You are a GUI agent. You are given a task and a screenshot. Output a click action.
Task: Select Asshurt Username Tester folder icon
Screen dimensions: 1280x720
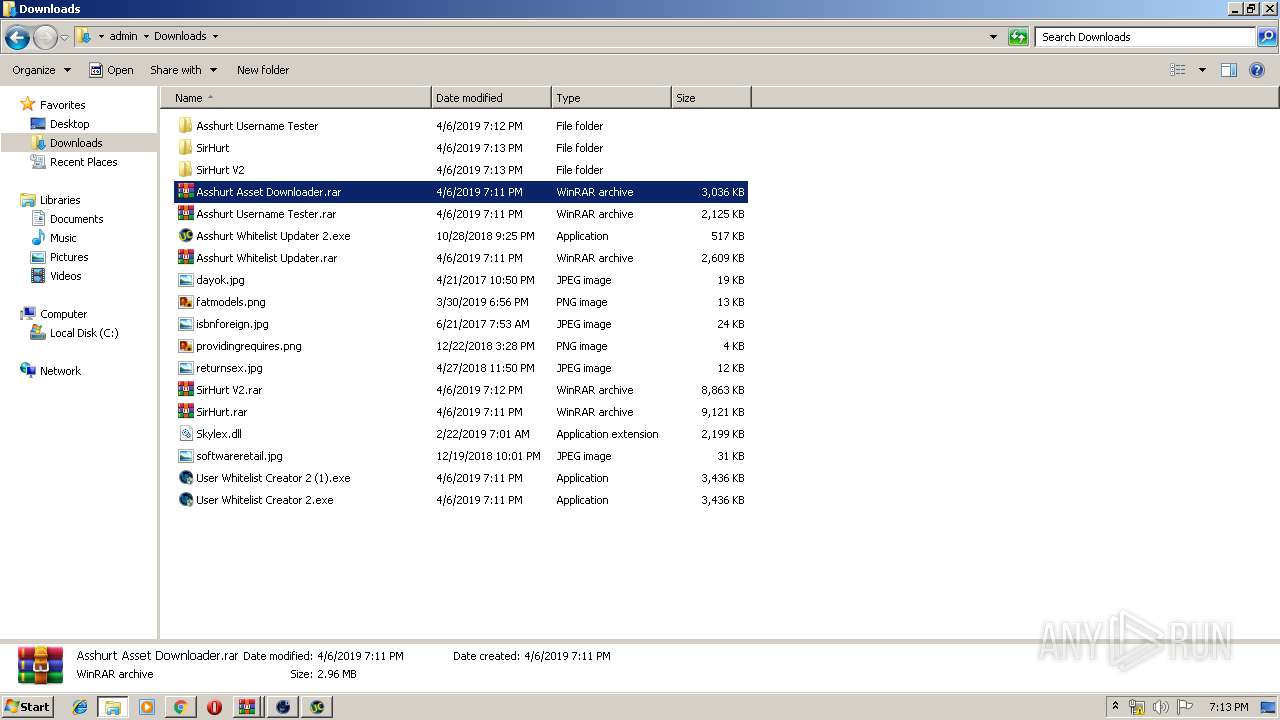[185, 126]
